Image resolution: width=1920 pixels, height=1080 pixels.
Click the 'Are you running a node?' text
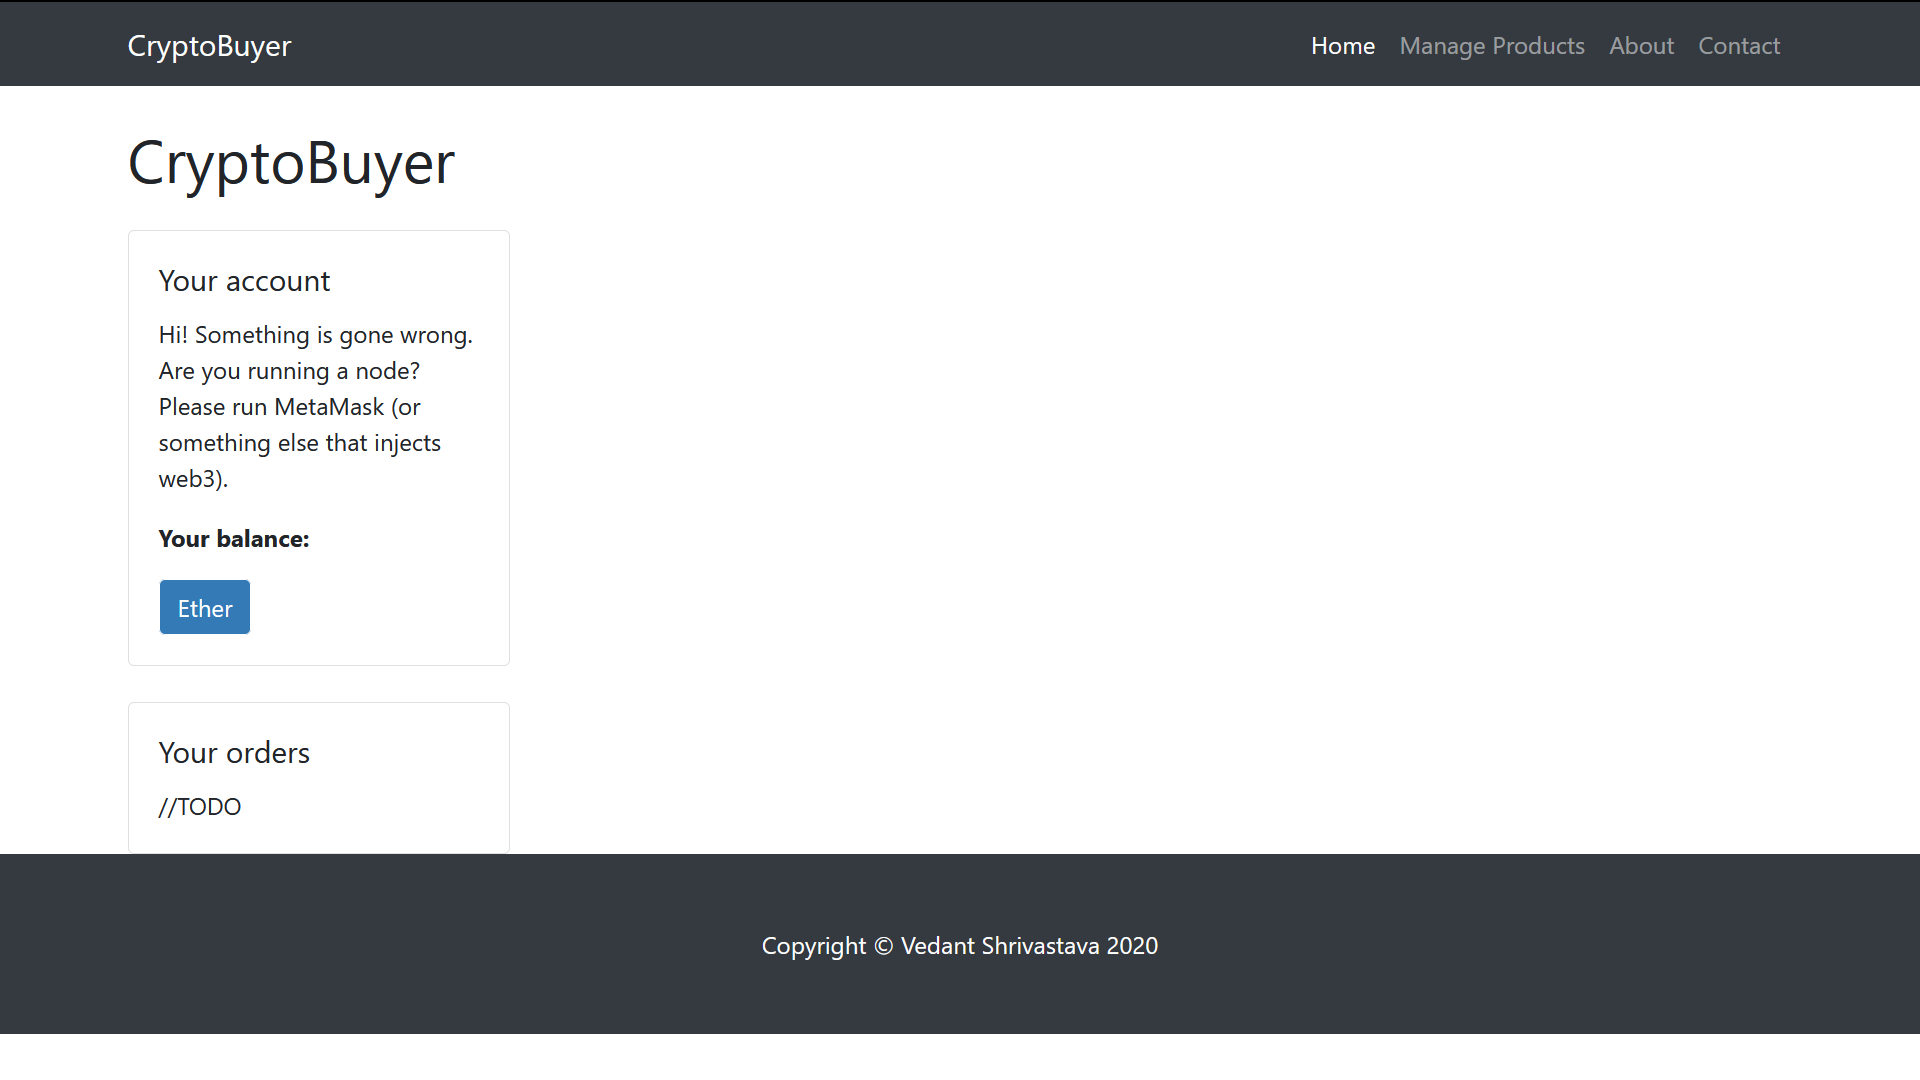point(289,371)
